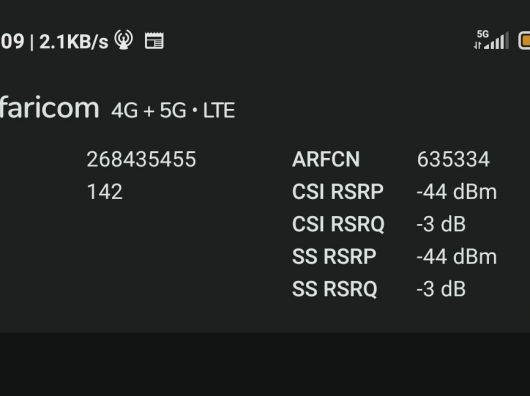Tap the SS RSRP label
The width and height of the screenshot is (530, 396).
click(334, 256)
